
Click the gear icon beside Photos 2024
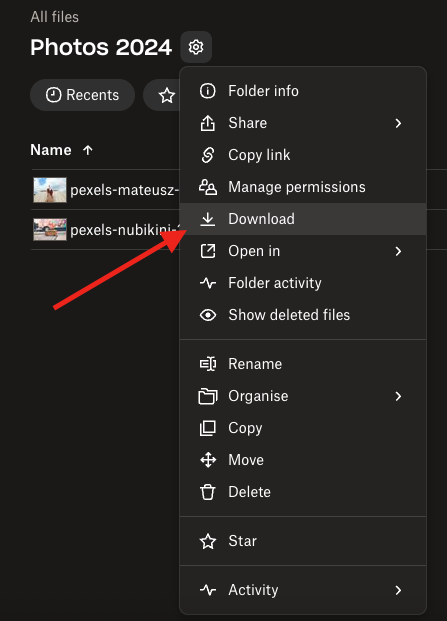(x=196, y=47)
